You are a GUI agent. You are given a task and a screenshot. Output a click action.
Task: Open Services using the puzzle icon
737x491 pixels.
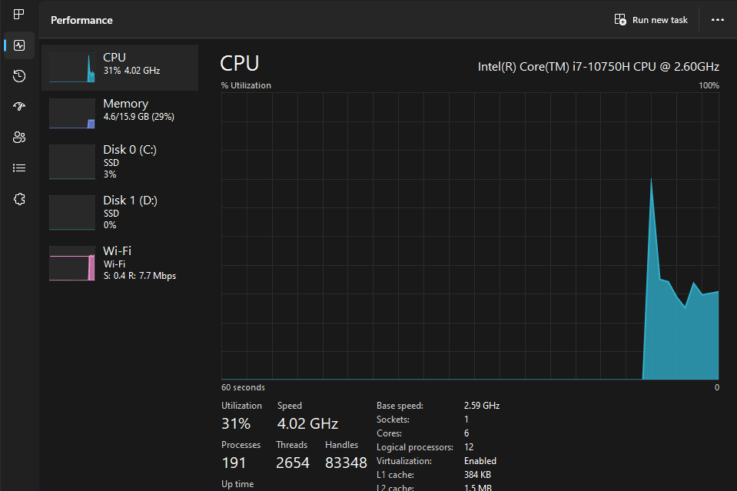[x=18, y=199]
